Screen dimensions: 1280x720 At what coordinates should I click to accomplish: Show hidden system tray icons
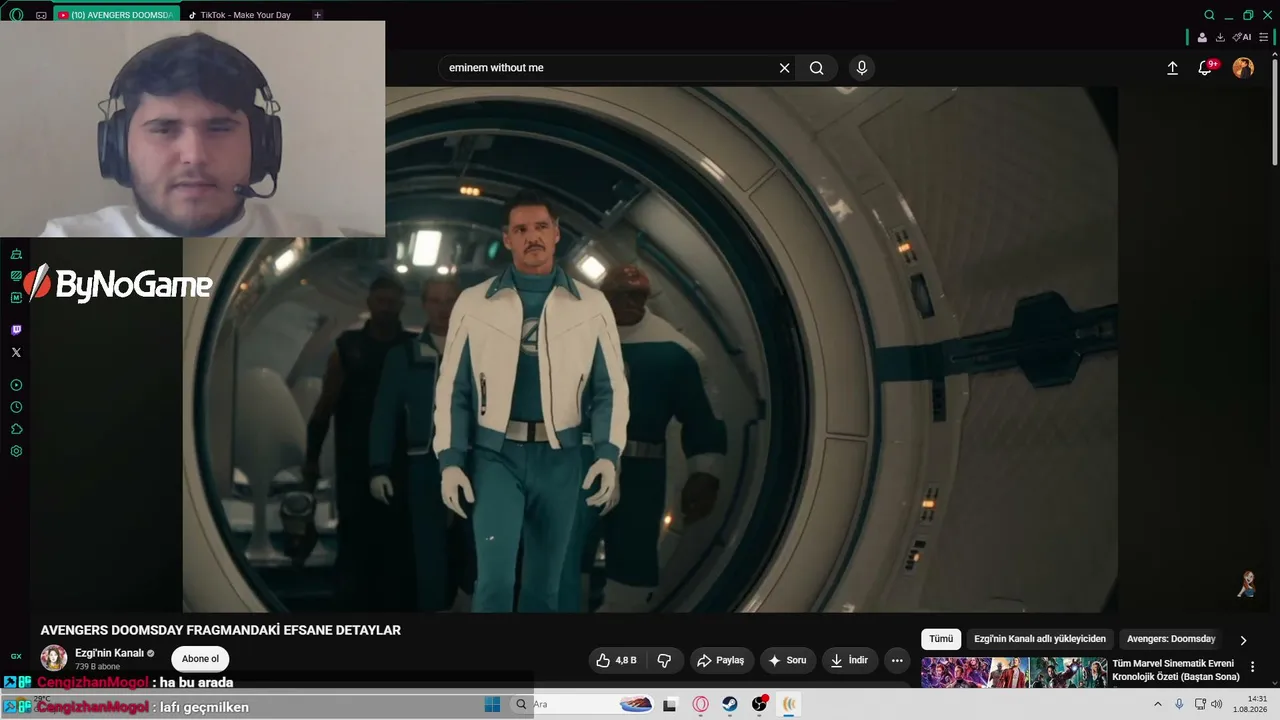tap(1158, 704)
